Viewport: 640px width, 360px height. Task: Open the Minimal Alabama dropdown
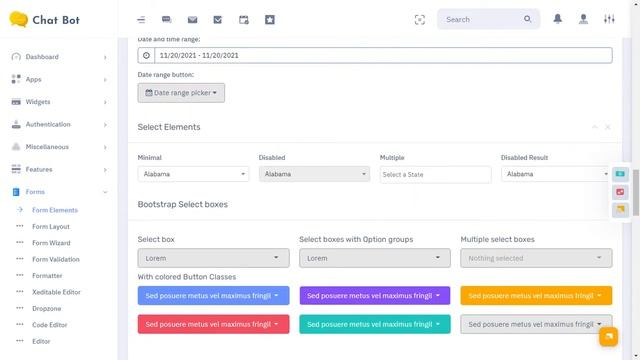(193, 174)
